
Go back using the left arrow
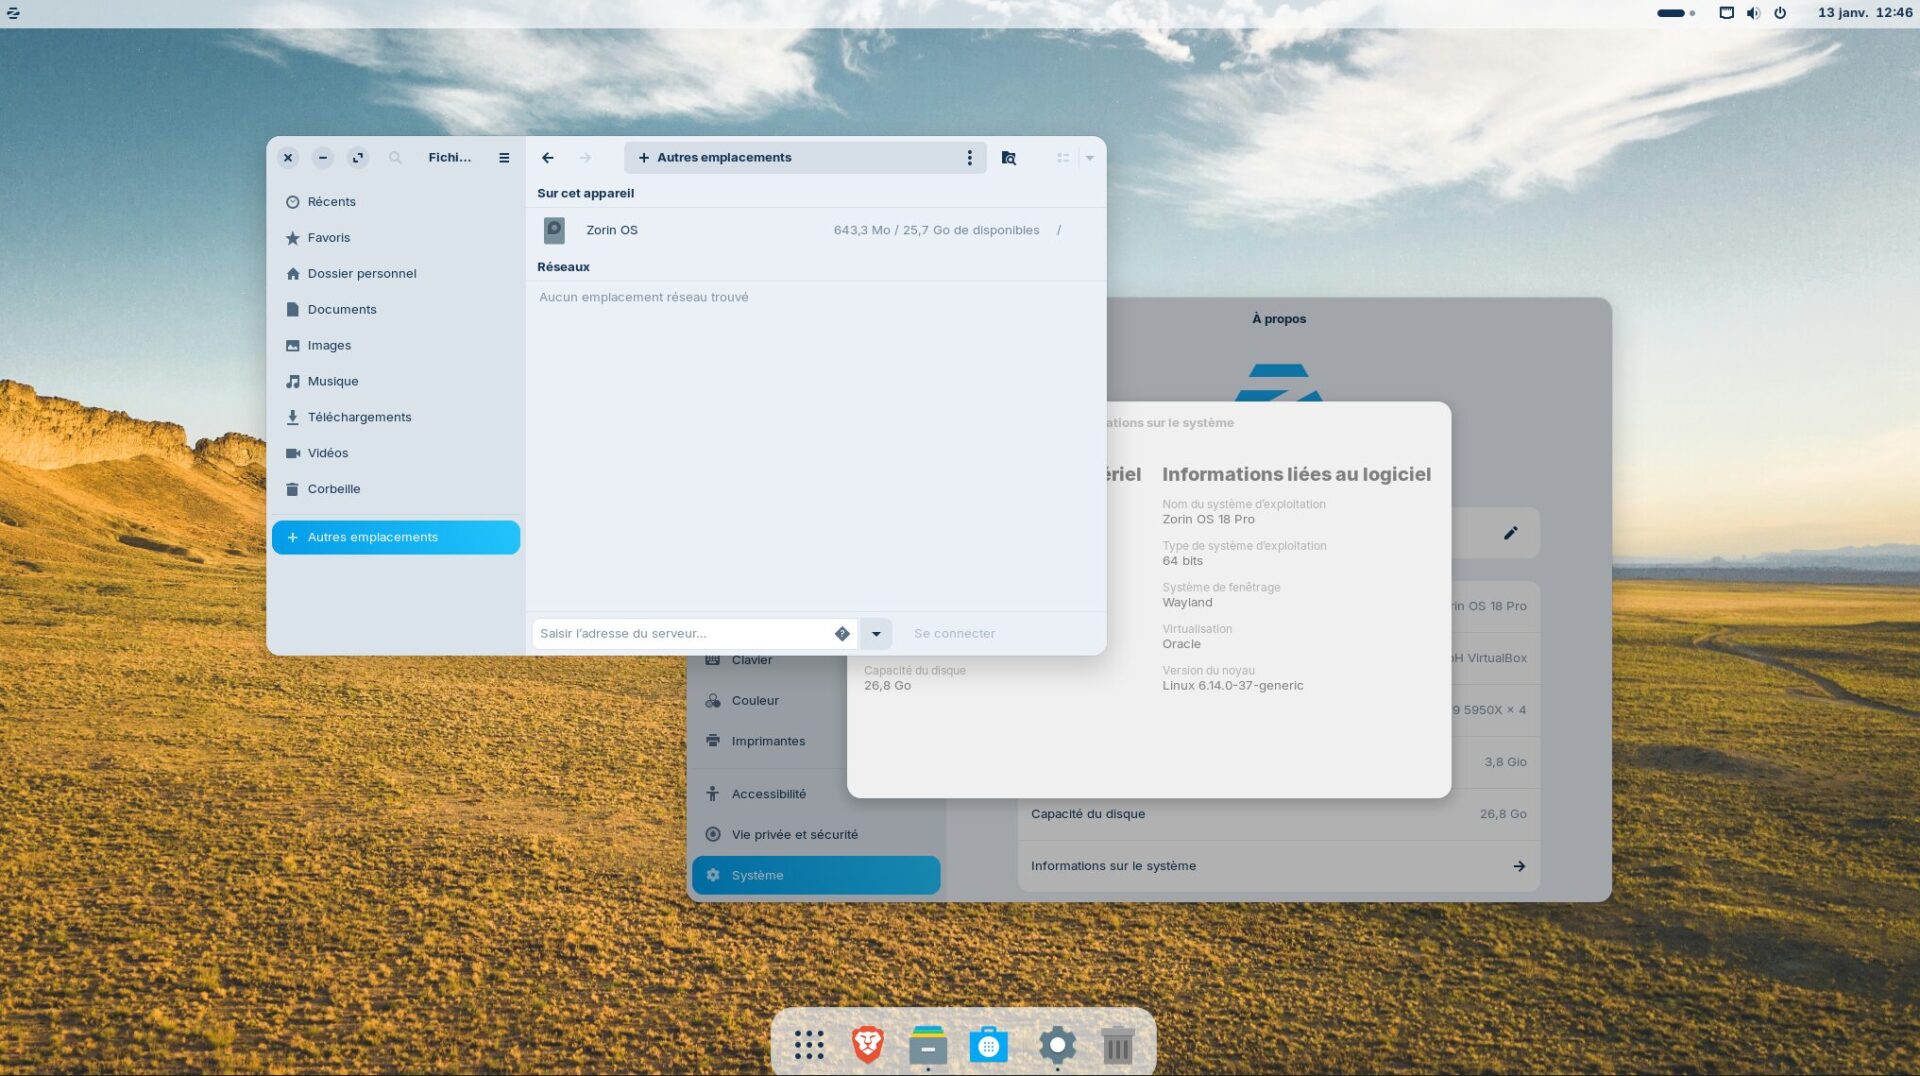click(548, 158)
